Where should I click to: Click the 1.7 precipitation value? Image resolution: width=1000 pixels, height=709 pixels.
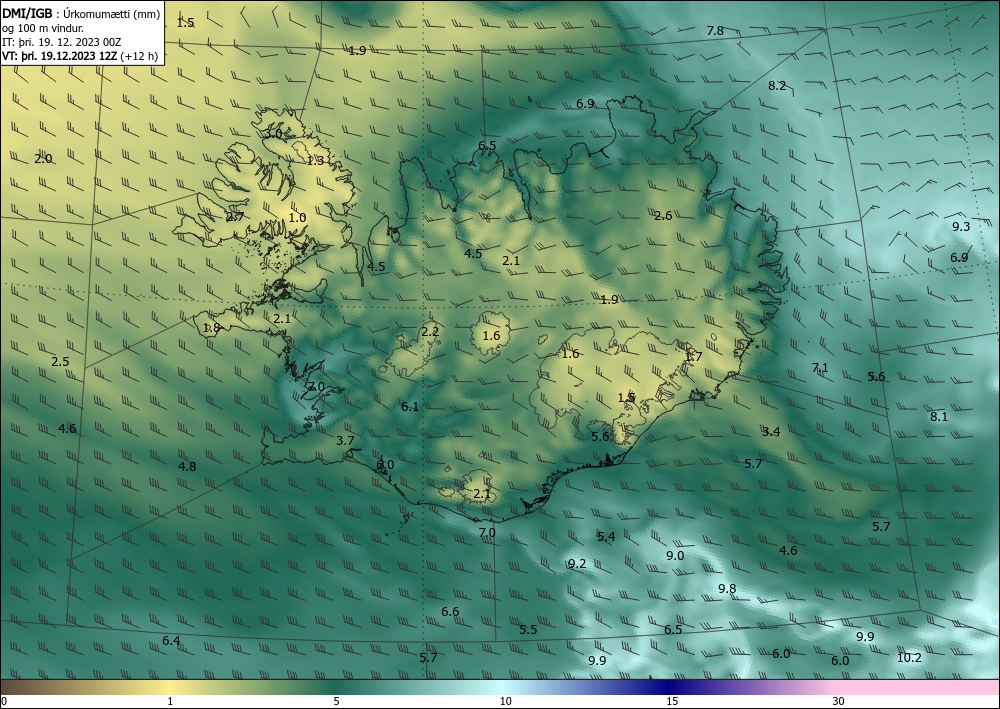(x=693, y=356)
